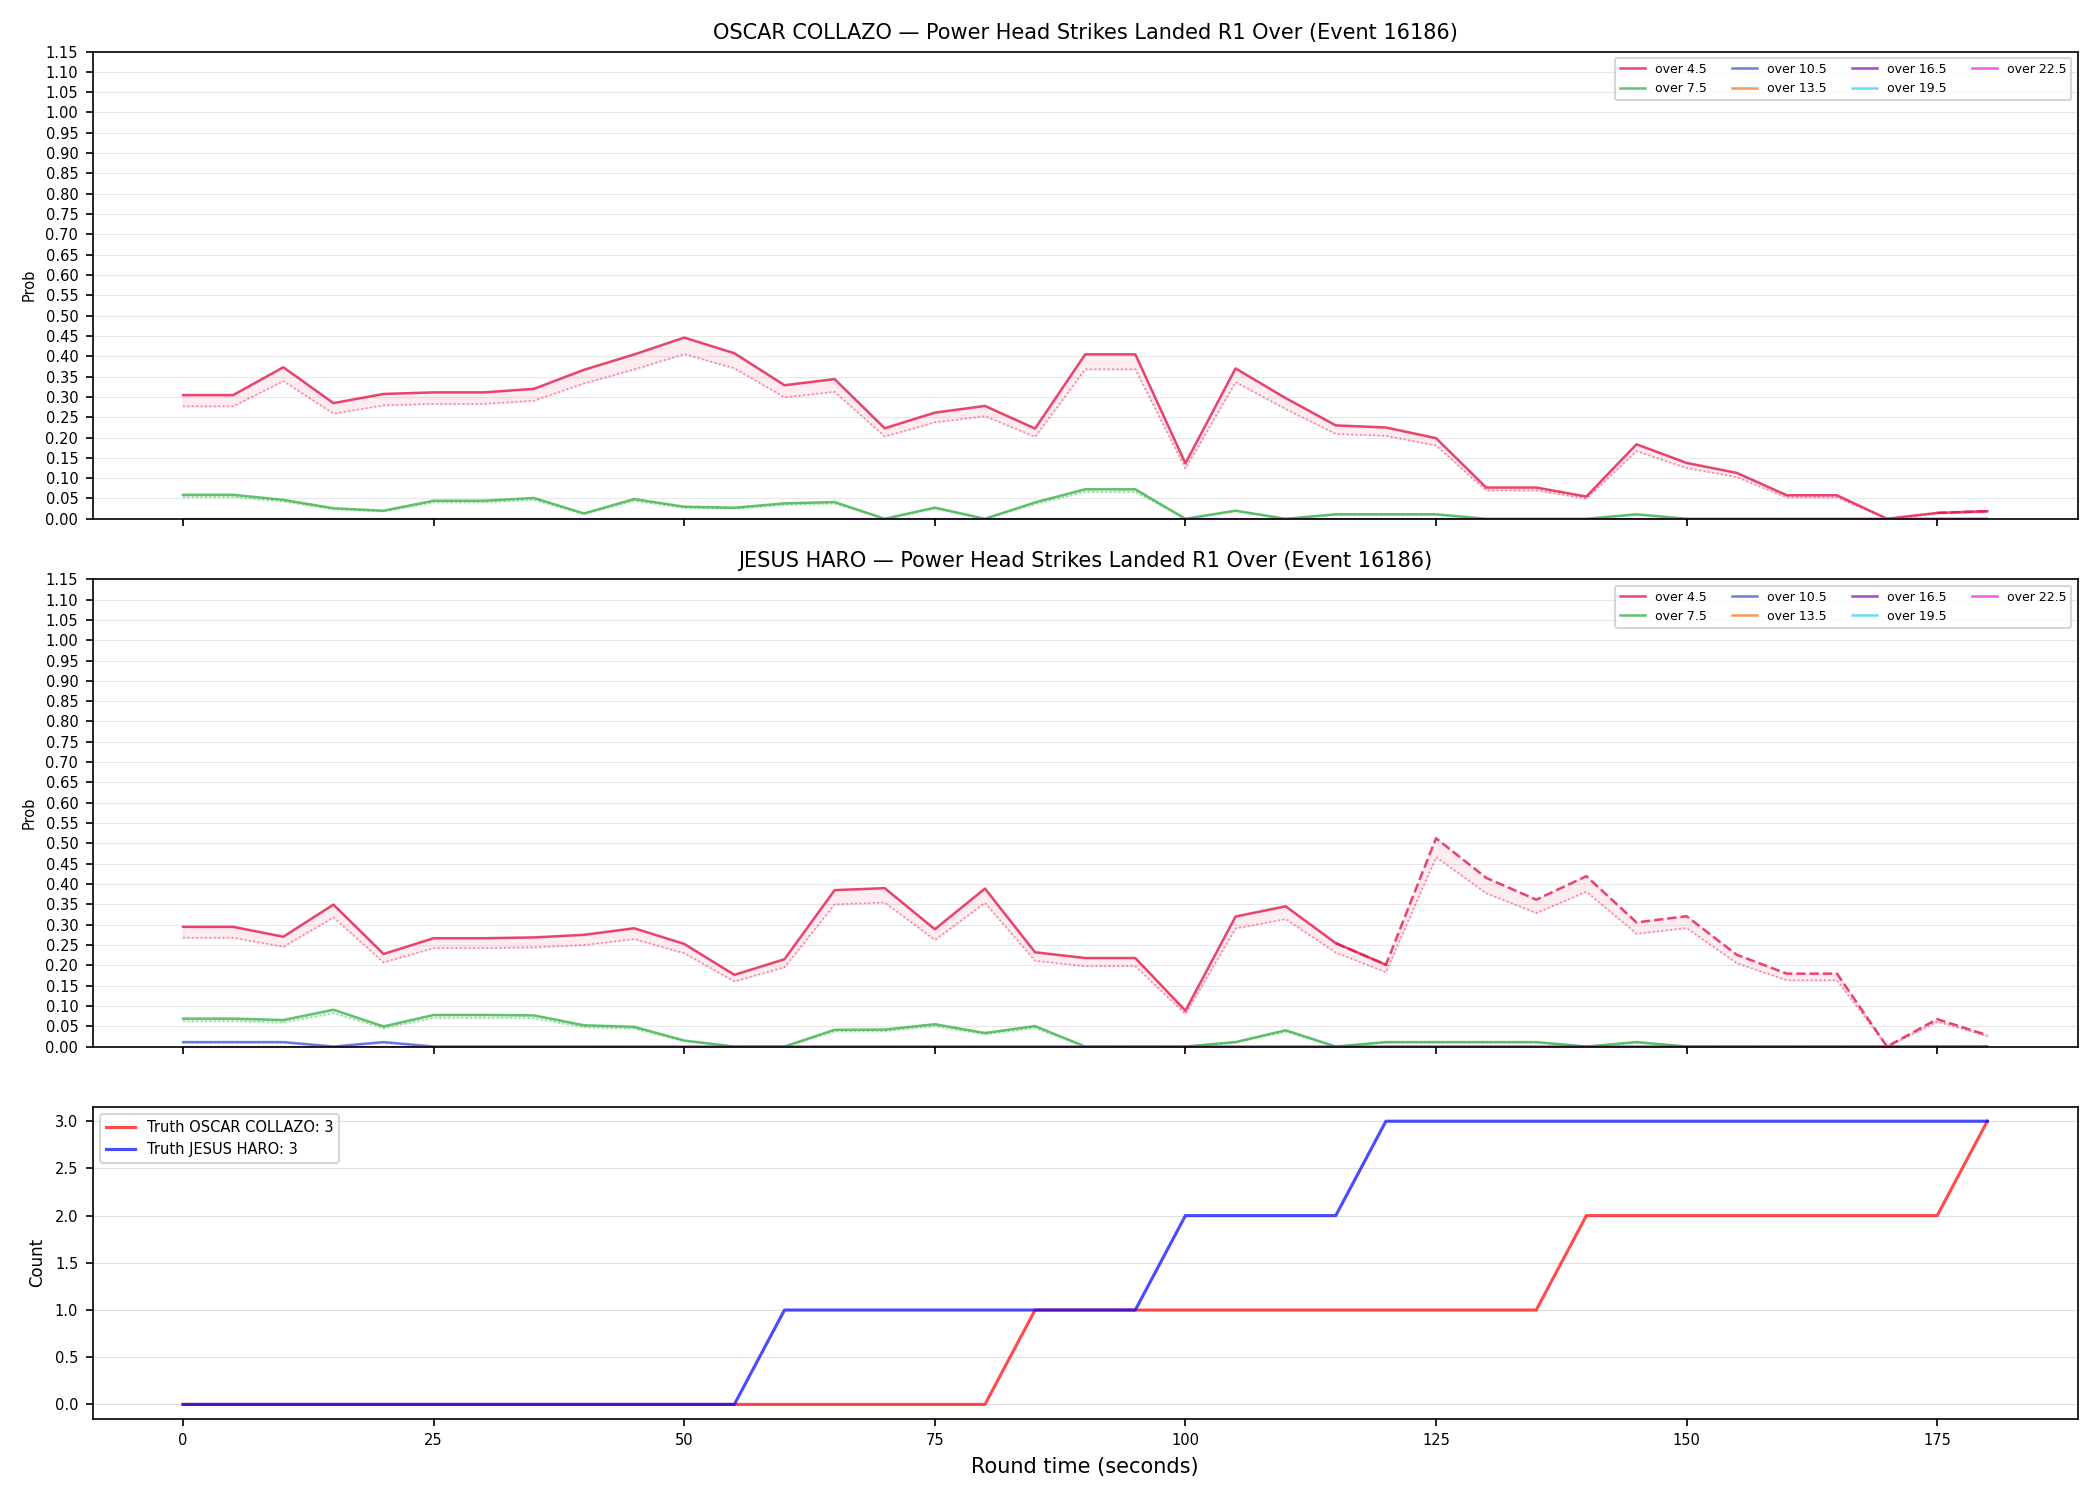Click the 'Prob' label of the Jesus Haro chart
2100x1500 pixels.
click(x=29, y=814)
